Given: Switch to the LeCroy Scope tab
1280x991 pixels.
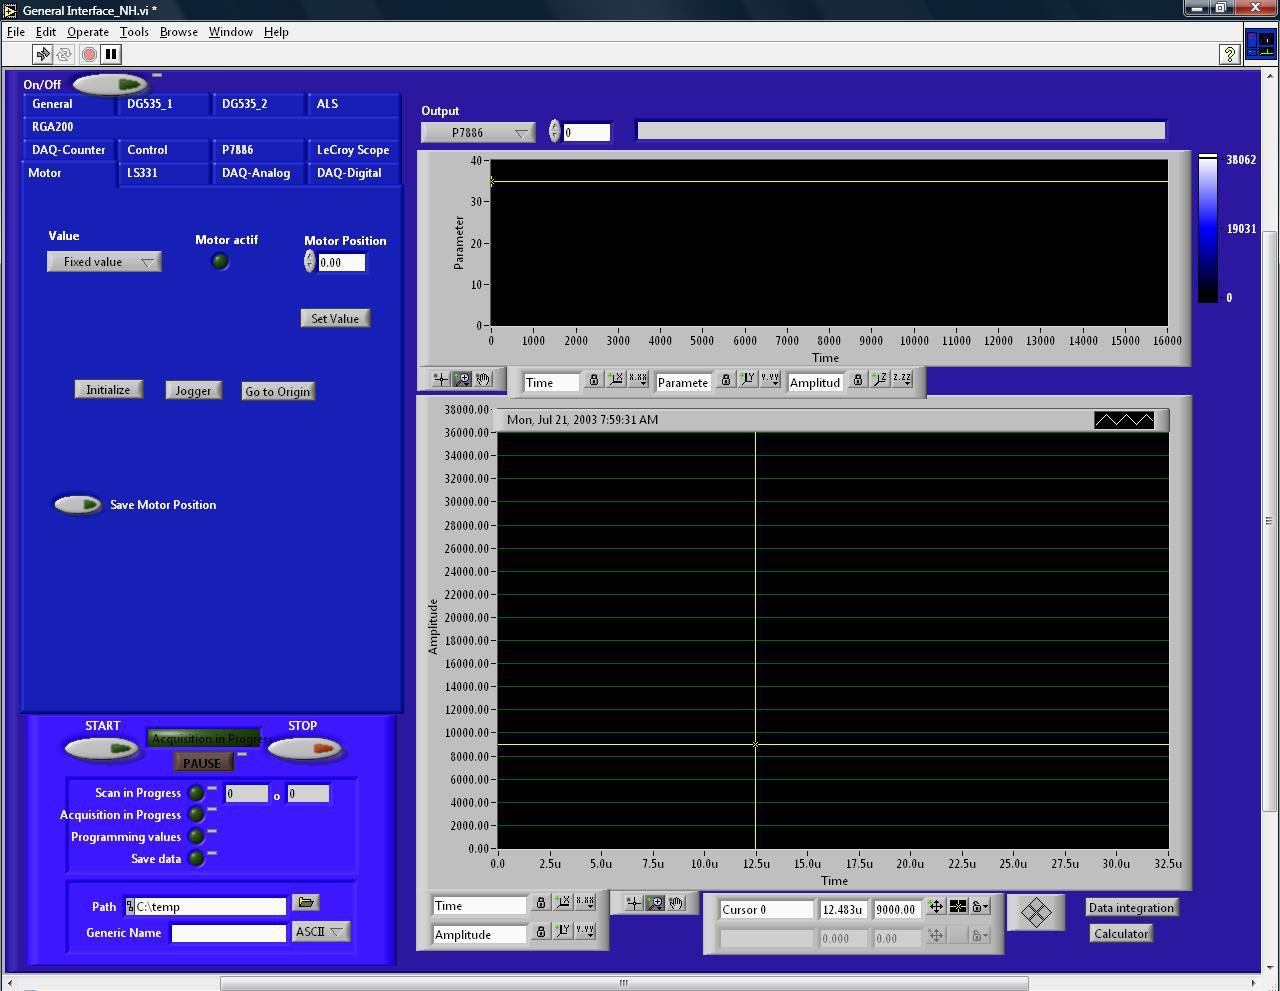Looking at the screenshot, I should tap(352, 150).
